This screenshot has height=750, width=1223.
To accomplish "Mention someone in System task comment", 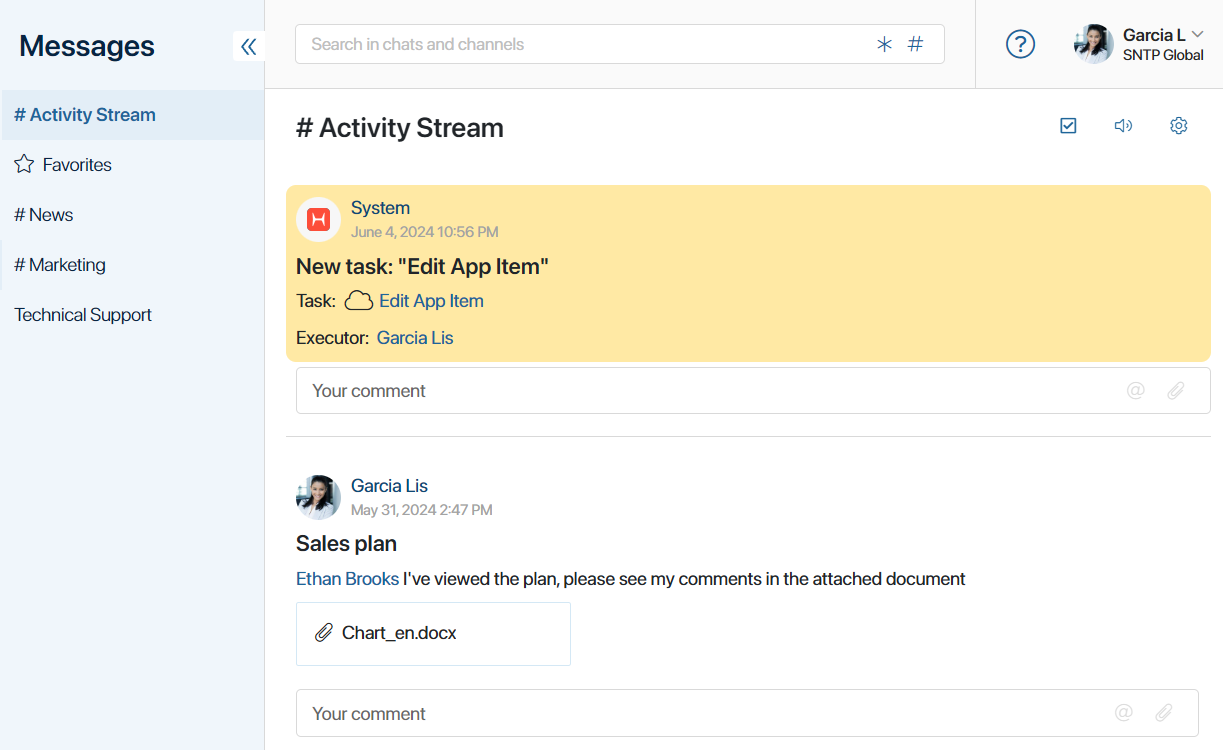I will pos(1135,391).
